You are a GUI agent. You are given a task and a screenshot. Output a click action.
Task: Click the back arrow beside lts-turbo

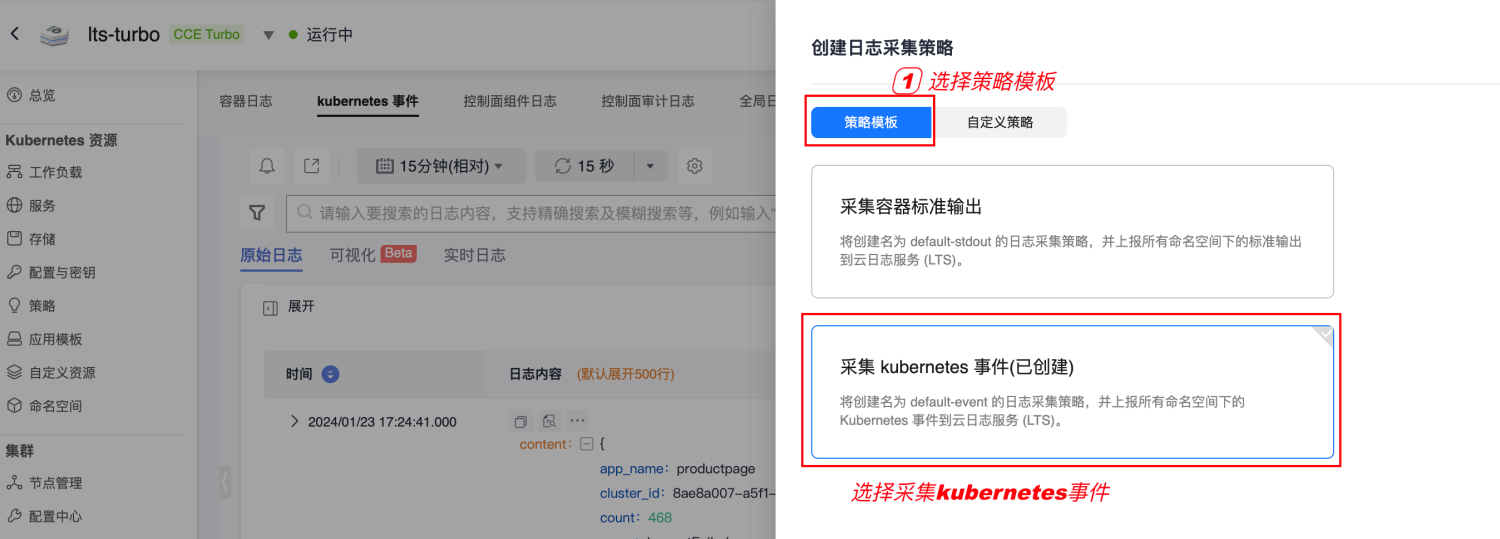14,34
